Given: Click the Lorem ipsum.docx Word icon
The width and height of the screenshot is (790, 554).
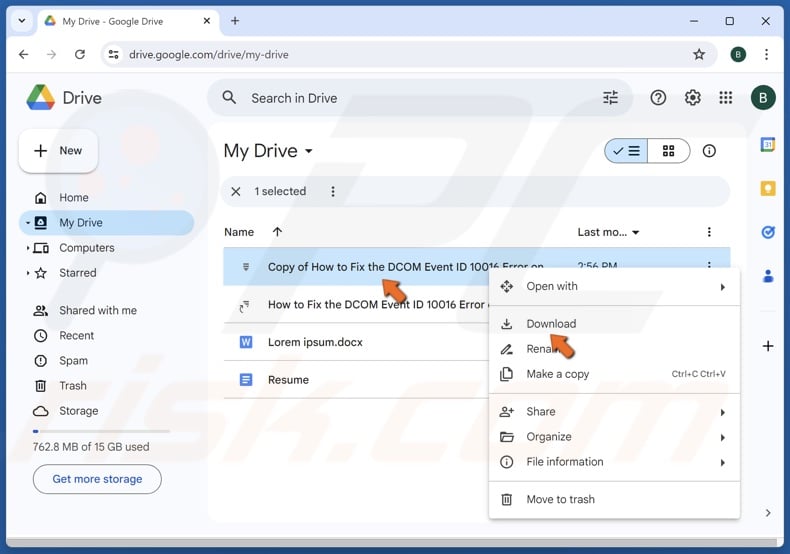Looking at the screenshot, I should [x=246, y=342].
